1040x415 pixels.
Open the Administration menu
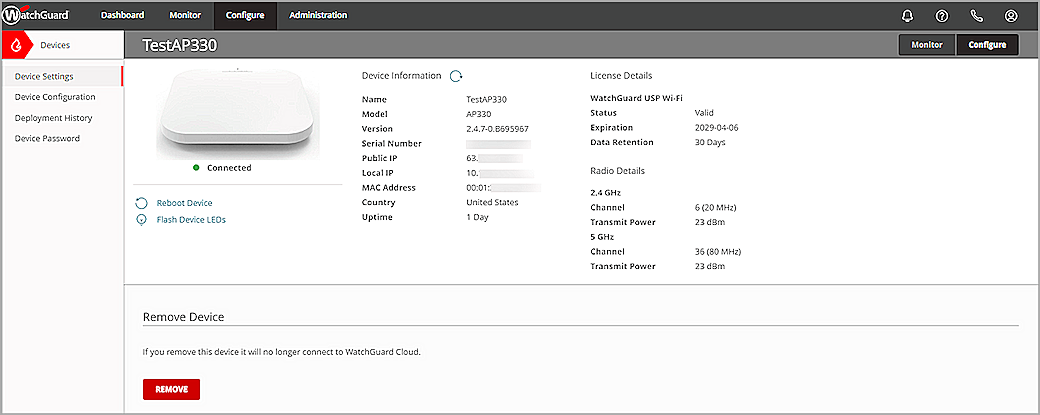(x=318, y=15)
